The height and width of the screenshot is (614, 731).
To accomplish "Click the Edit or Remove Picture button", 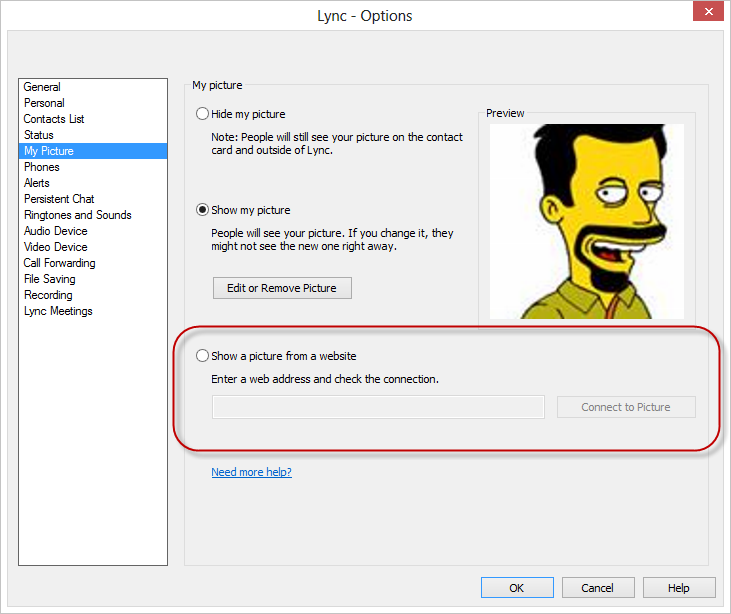I will (x=282, y=288).
